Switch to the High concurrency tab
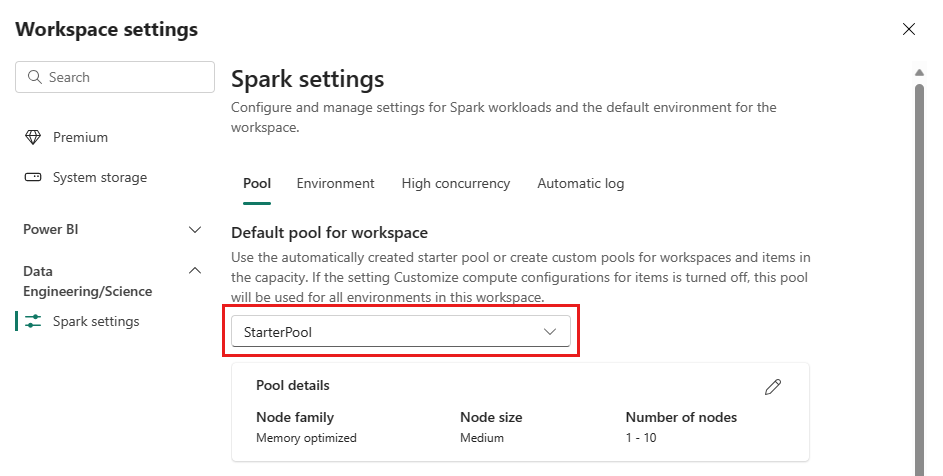 [x=456, y=184]
